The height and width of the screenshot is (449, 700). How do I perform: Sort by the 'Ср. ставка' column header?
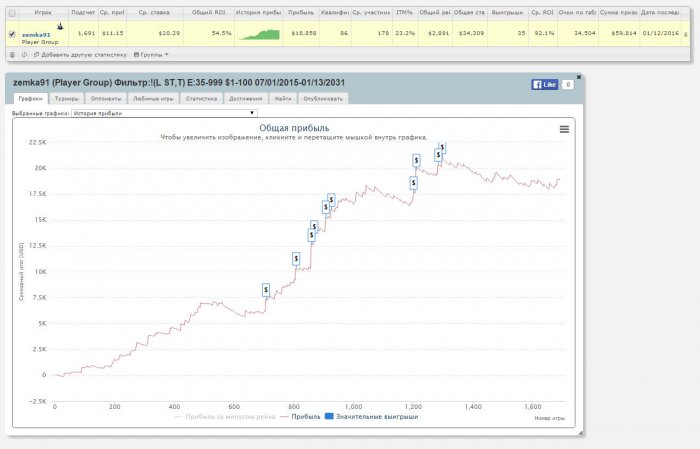tap(154, 13)
